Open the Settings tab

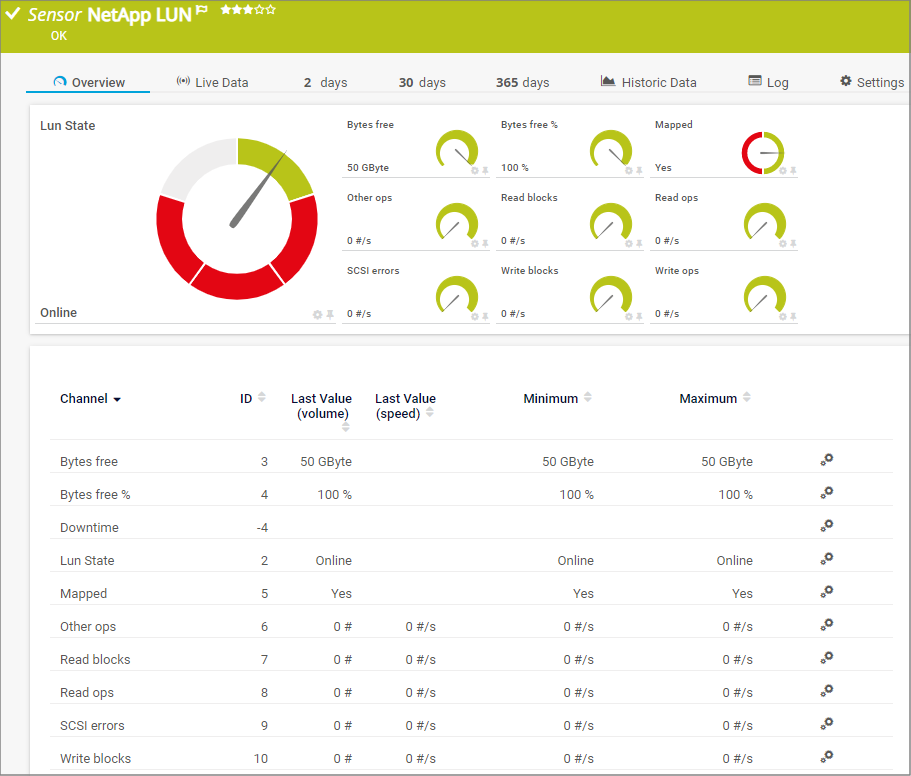point(871,82)
